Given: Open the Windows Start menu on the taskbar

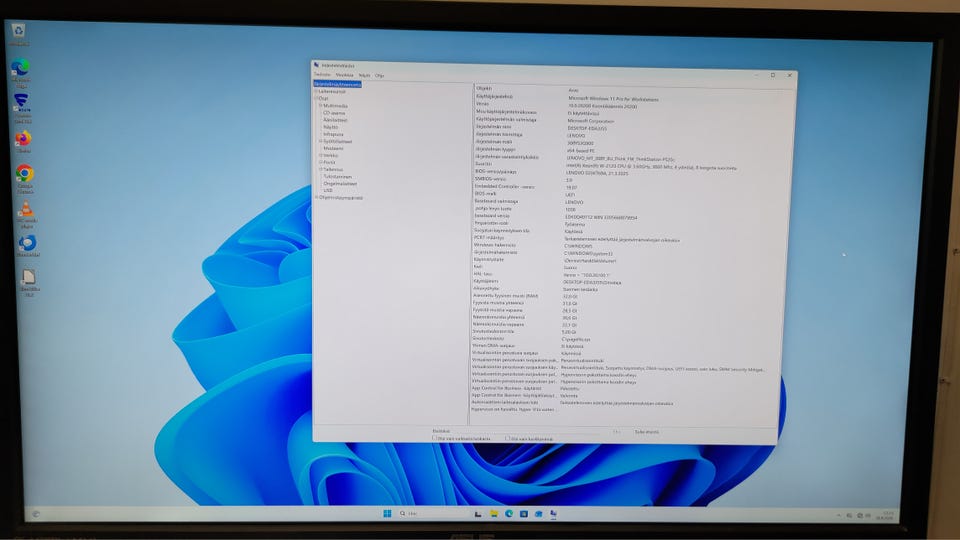Looking at the screenshot, I should 387,513.
